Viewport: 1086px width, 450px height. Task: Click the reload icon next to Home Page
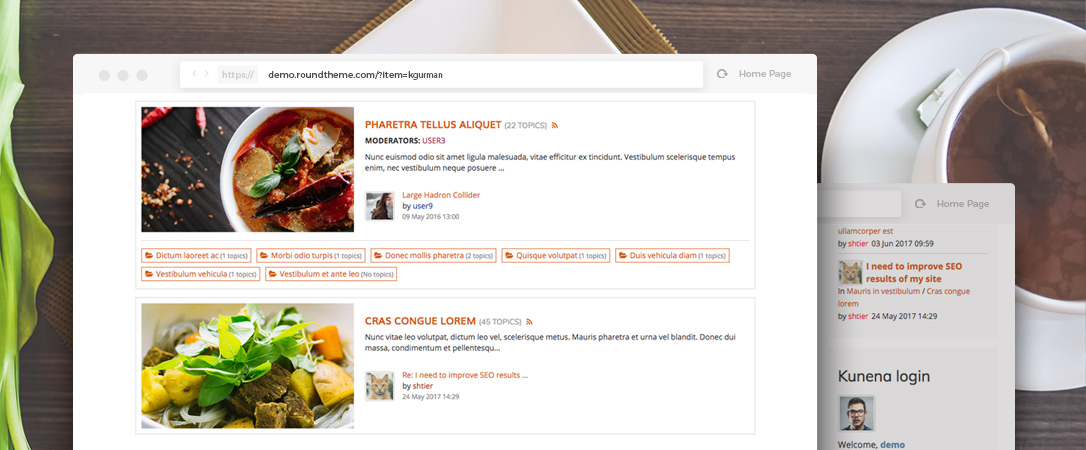pyautogui.click(x=722, y=74)
